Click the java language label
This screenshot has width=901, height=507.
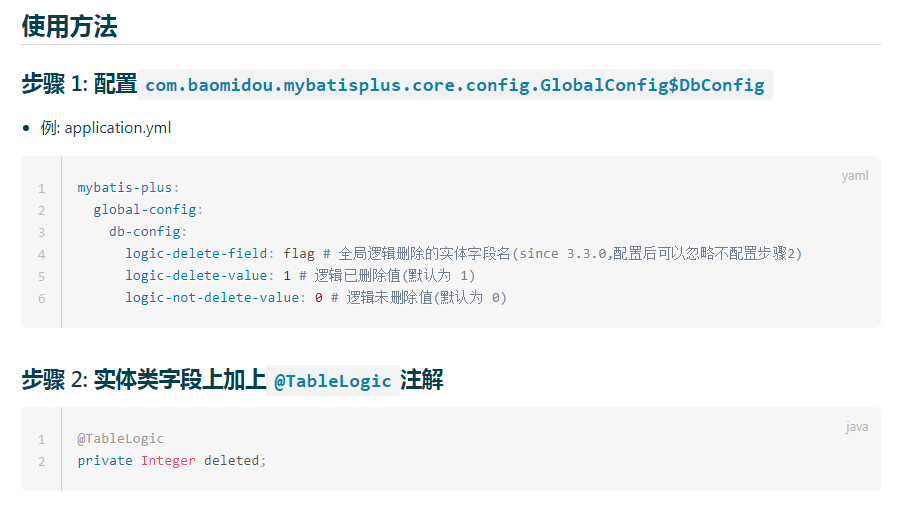click(856, 427)
